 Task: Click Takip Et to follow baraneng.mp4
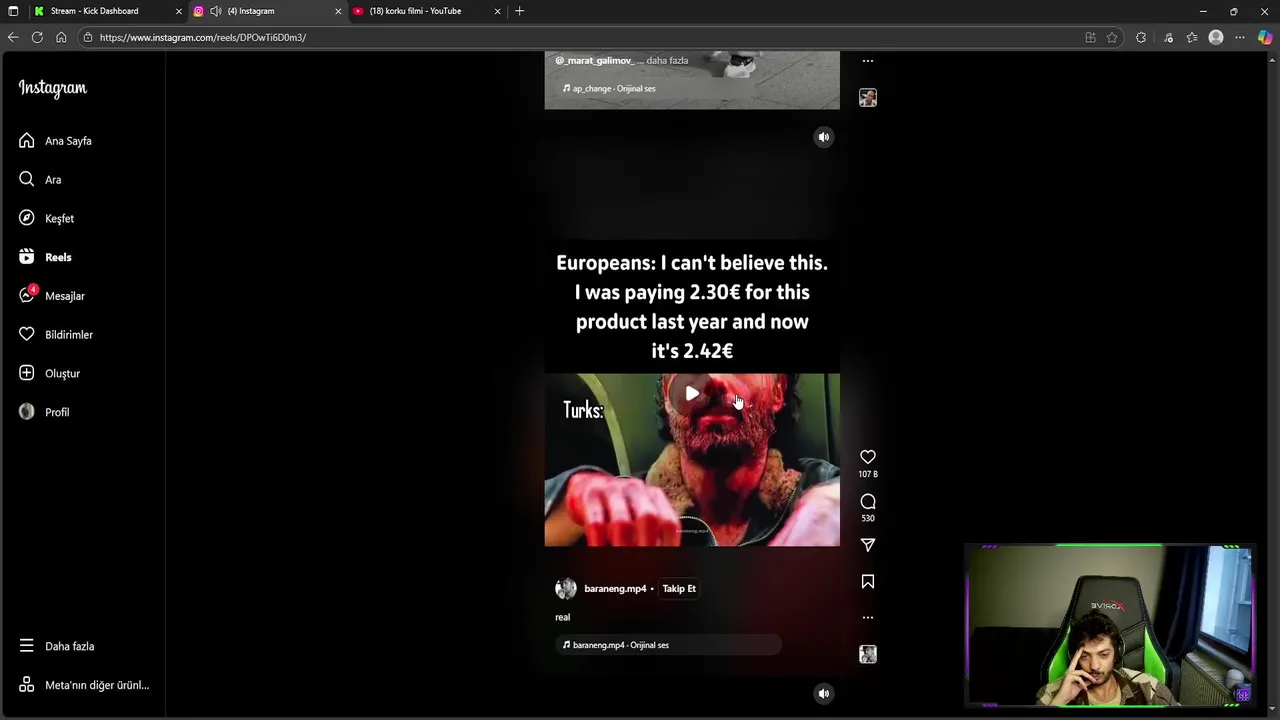(679, 588)
